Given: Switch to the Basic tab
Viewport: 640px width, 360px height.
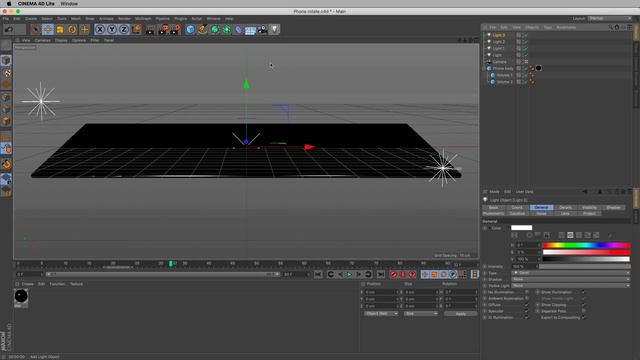Looking at the screenshot, I should coord(493,208).
